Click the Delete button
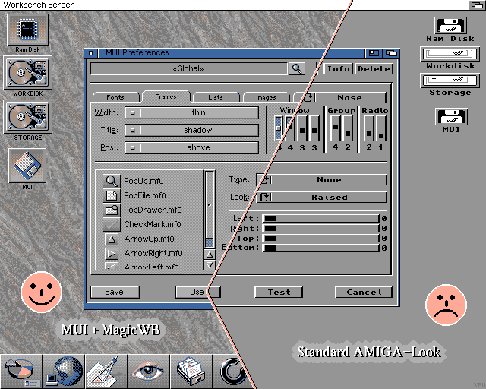Image resolution: width=486 pixels, height=389 pixels. click(x=374, y=69)
